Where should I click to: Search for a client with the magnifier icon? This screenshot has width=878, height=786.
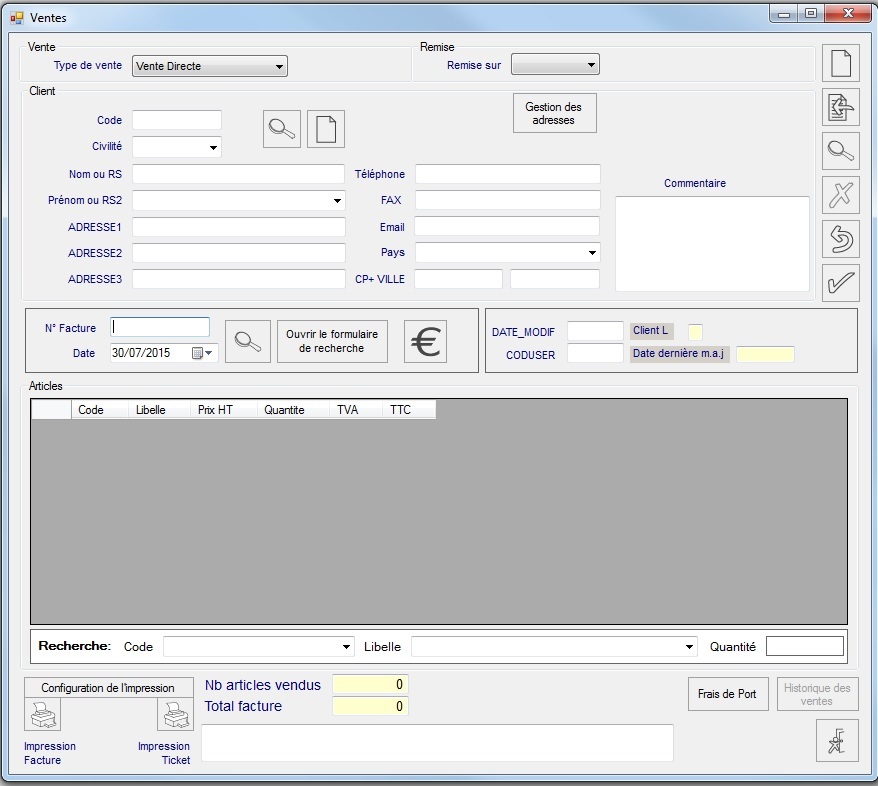click(282, 129)
